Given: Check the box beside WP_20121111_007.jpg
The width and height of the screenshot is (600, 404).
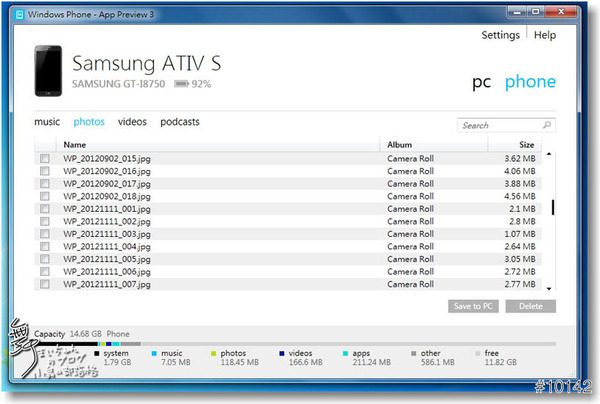Looking at the screenshot, I should point(45,284).
